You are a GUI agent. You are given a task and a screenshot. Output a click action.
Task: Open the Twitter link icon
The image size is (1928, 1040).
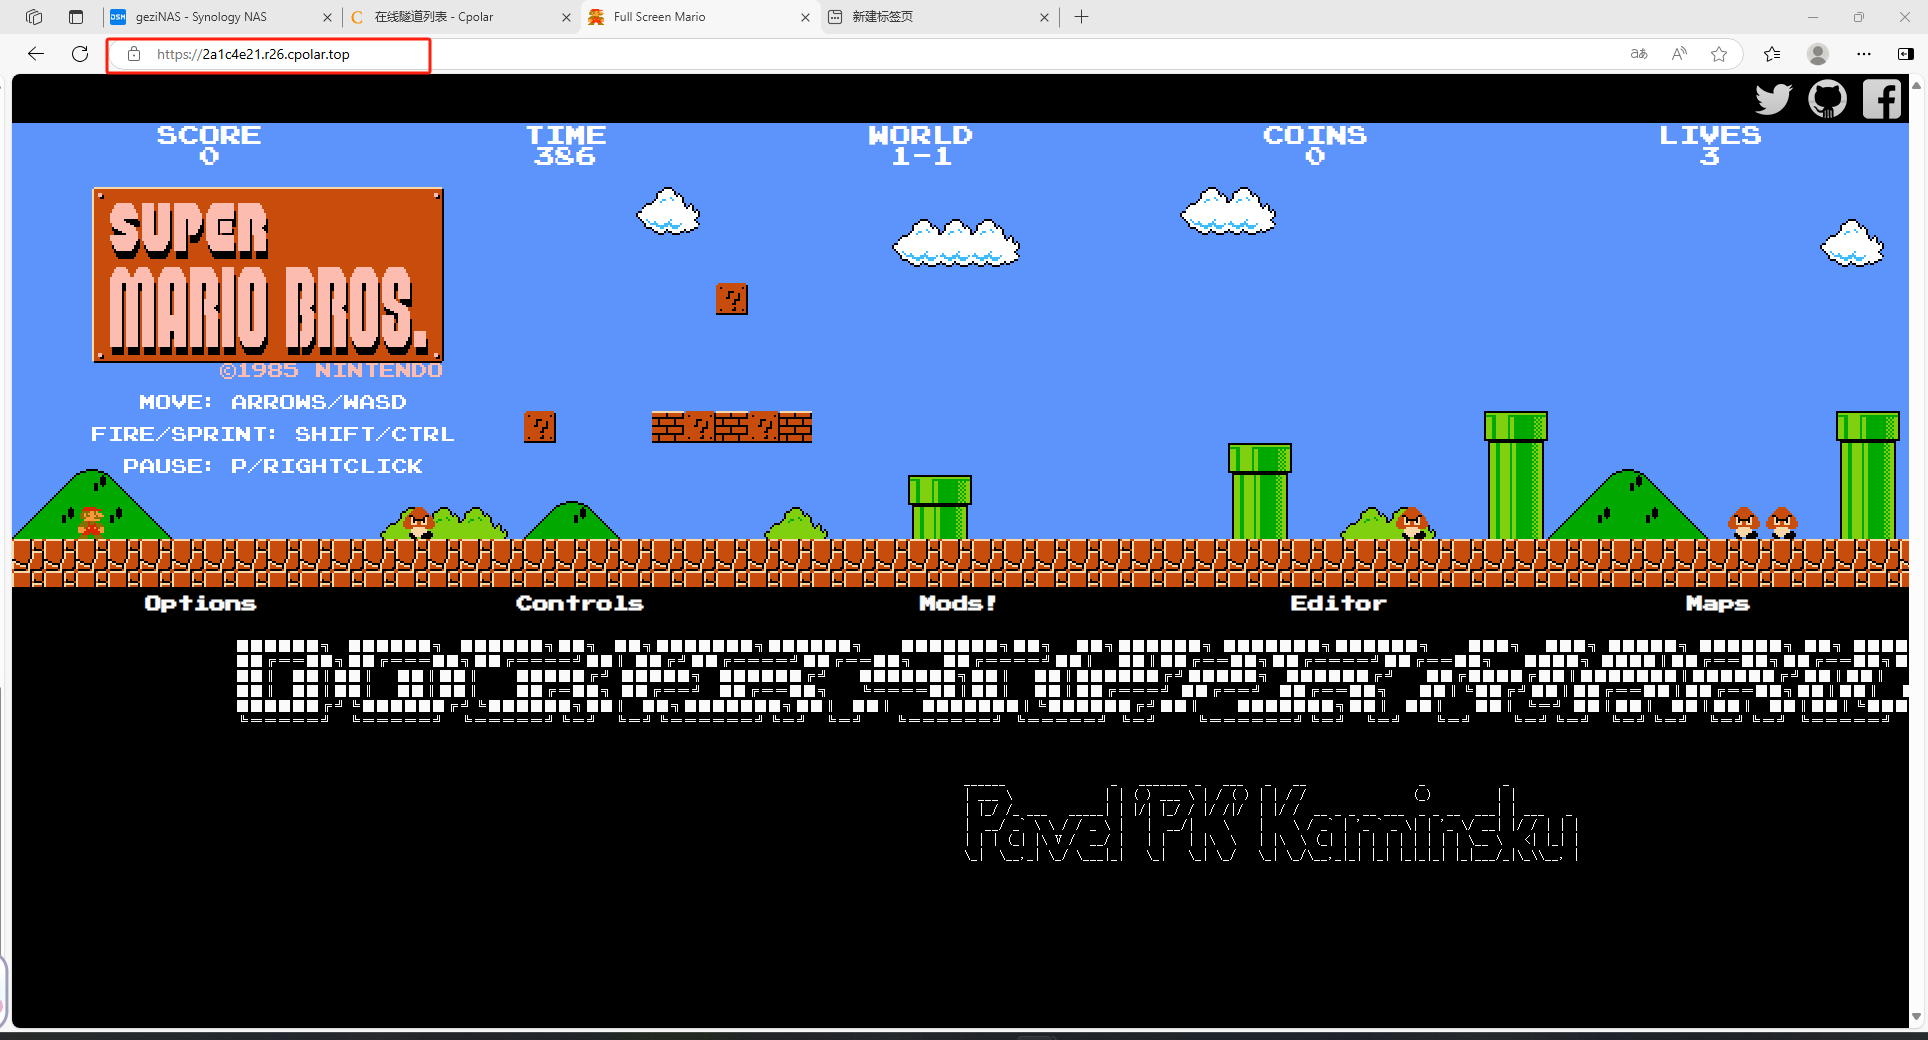click(x=1774, y=99)
